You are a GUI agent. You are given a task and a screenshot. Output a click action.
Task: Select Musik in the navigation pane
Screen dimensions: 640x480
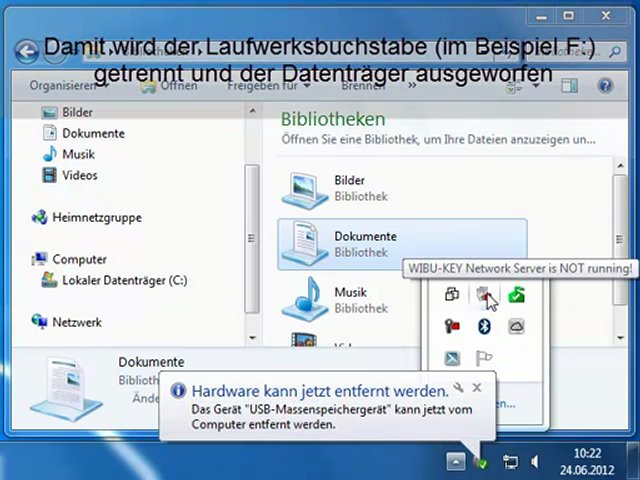pos(78,154)
